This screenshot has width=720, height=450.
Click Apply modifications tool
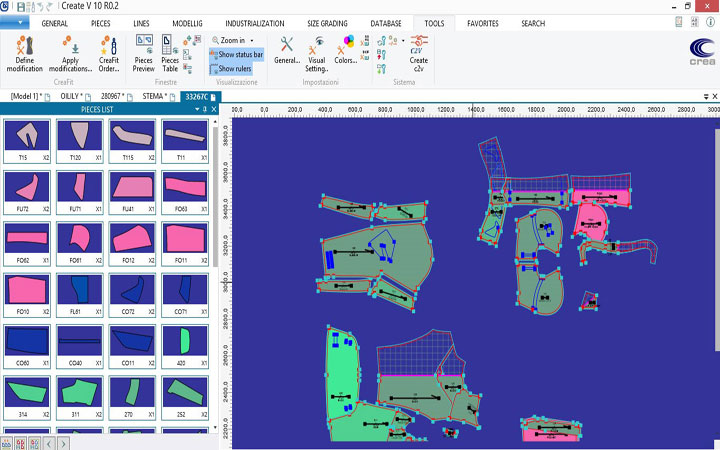[70, 50]
